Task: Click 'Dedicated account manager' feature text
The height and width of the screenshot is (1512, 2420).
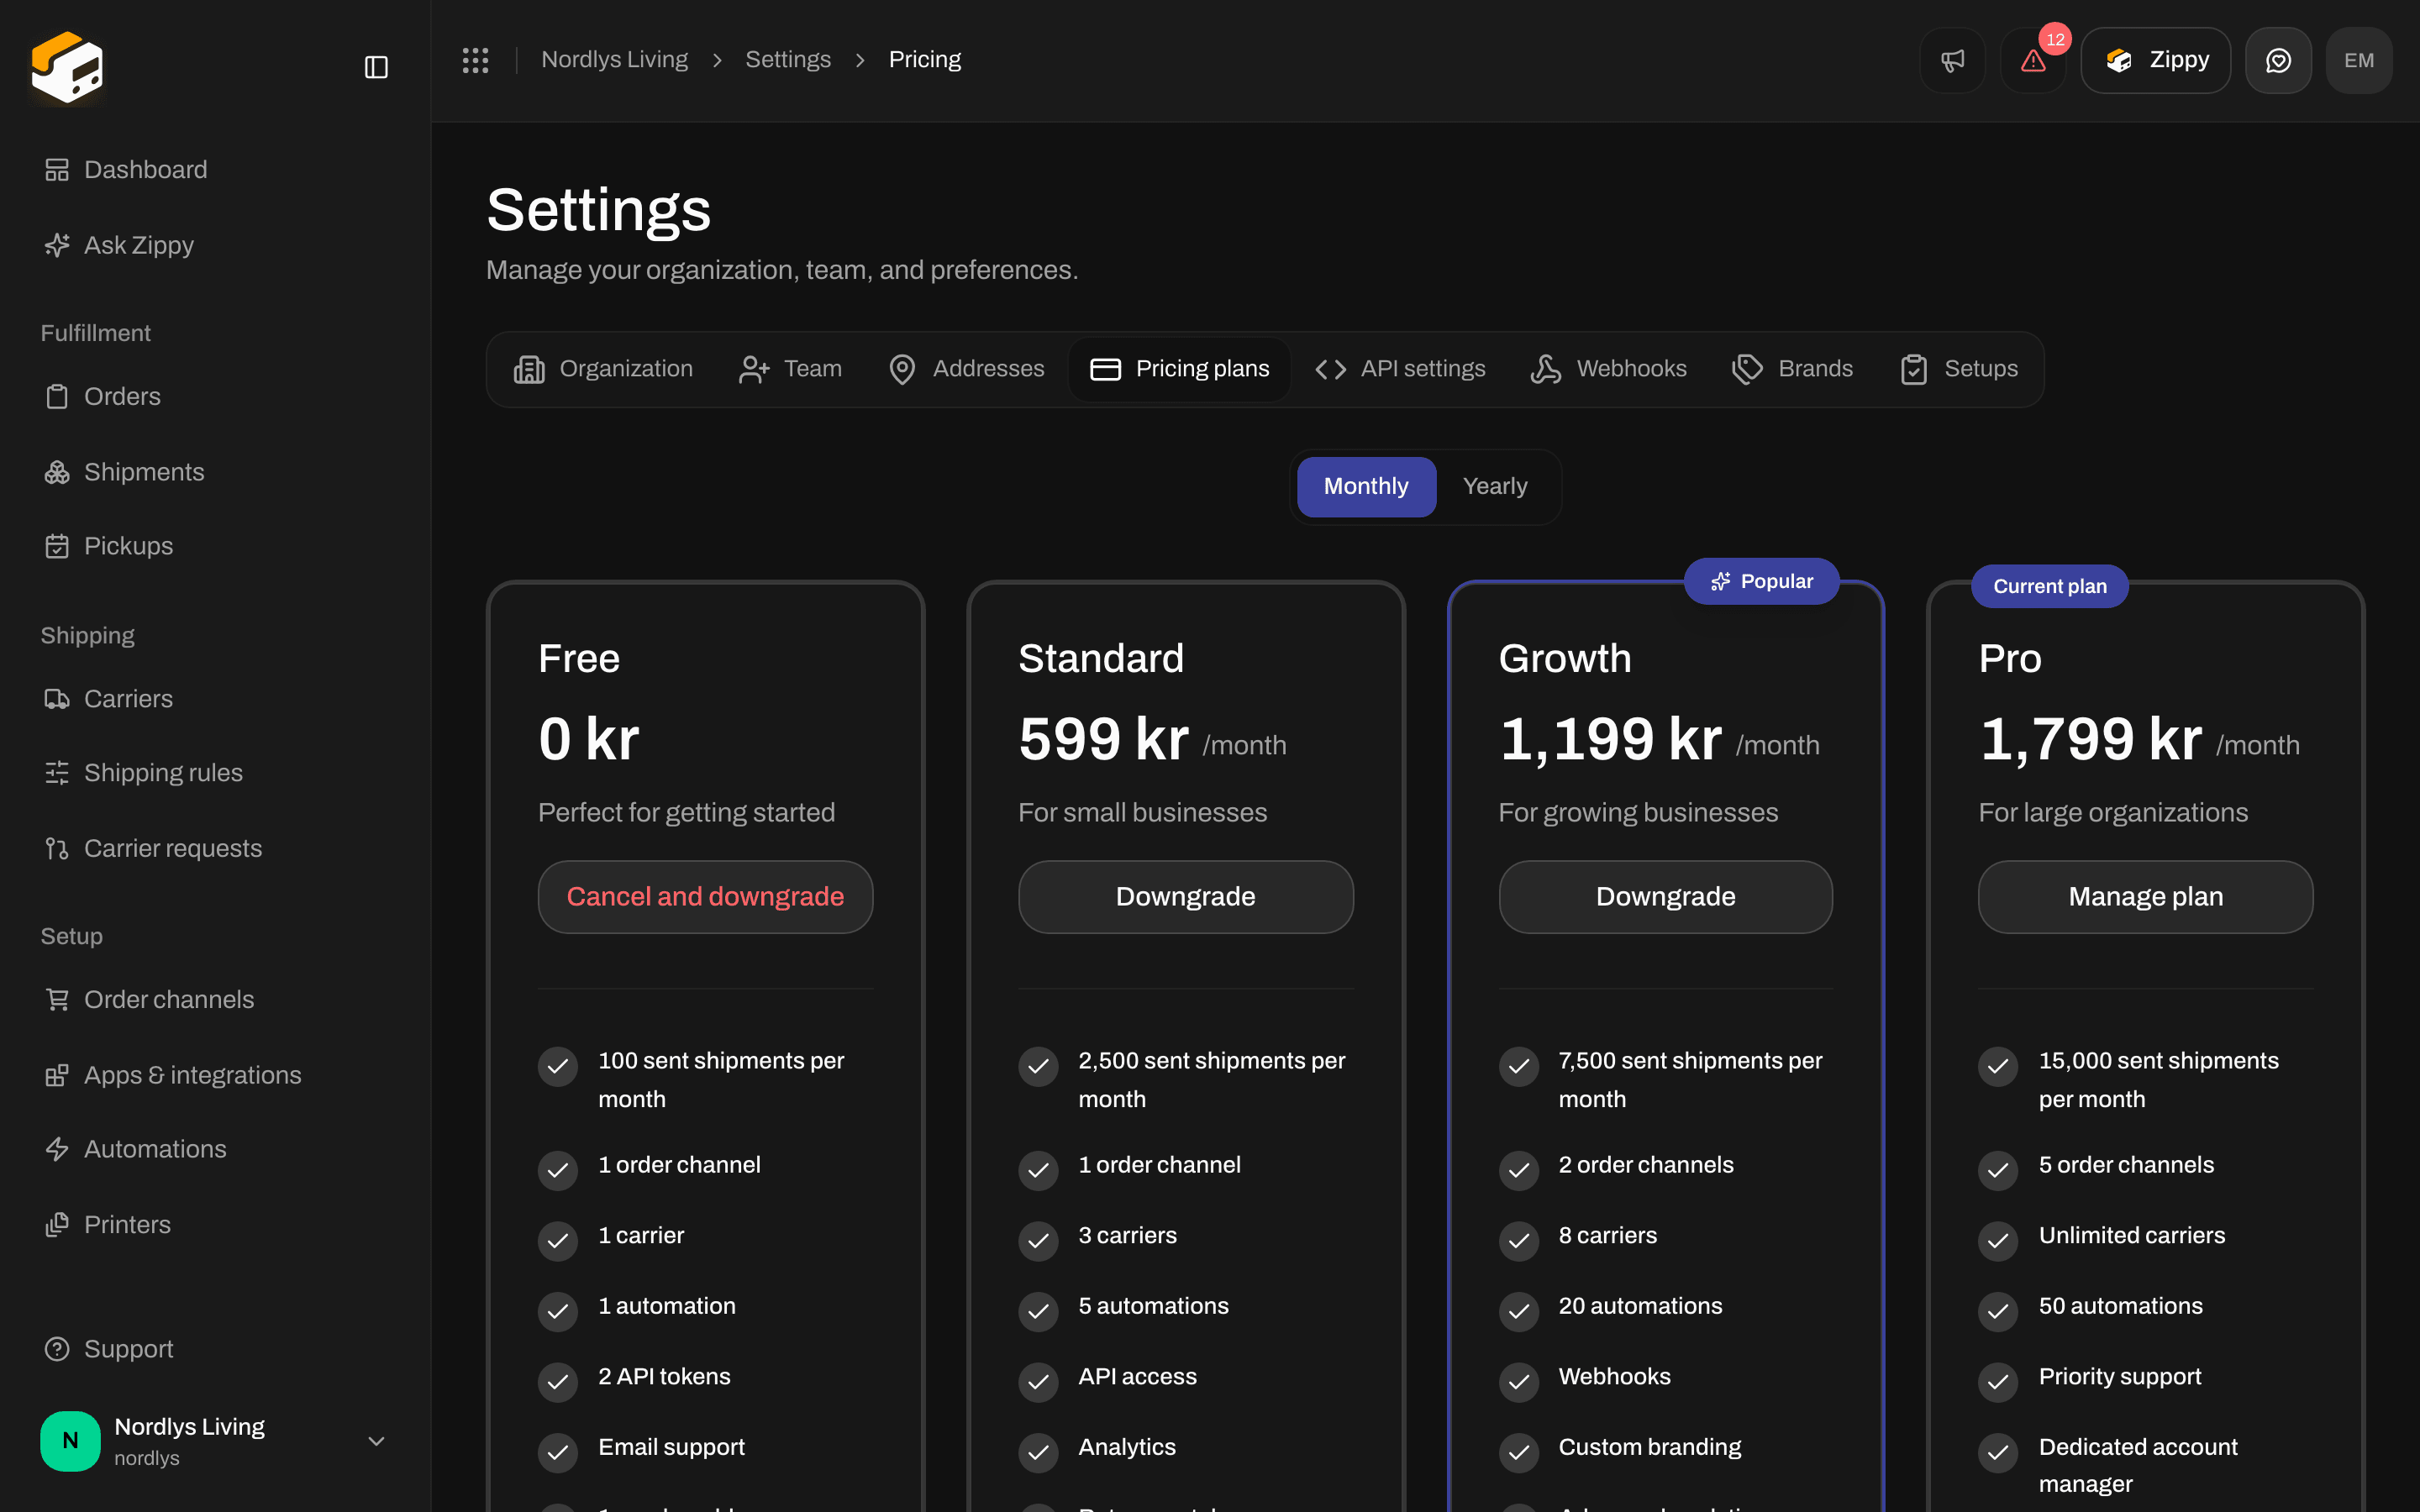Action: (x=2138, y=1465)
